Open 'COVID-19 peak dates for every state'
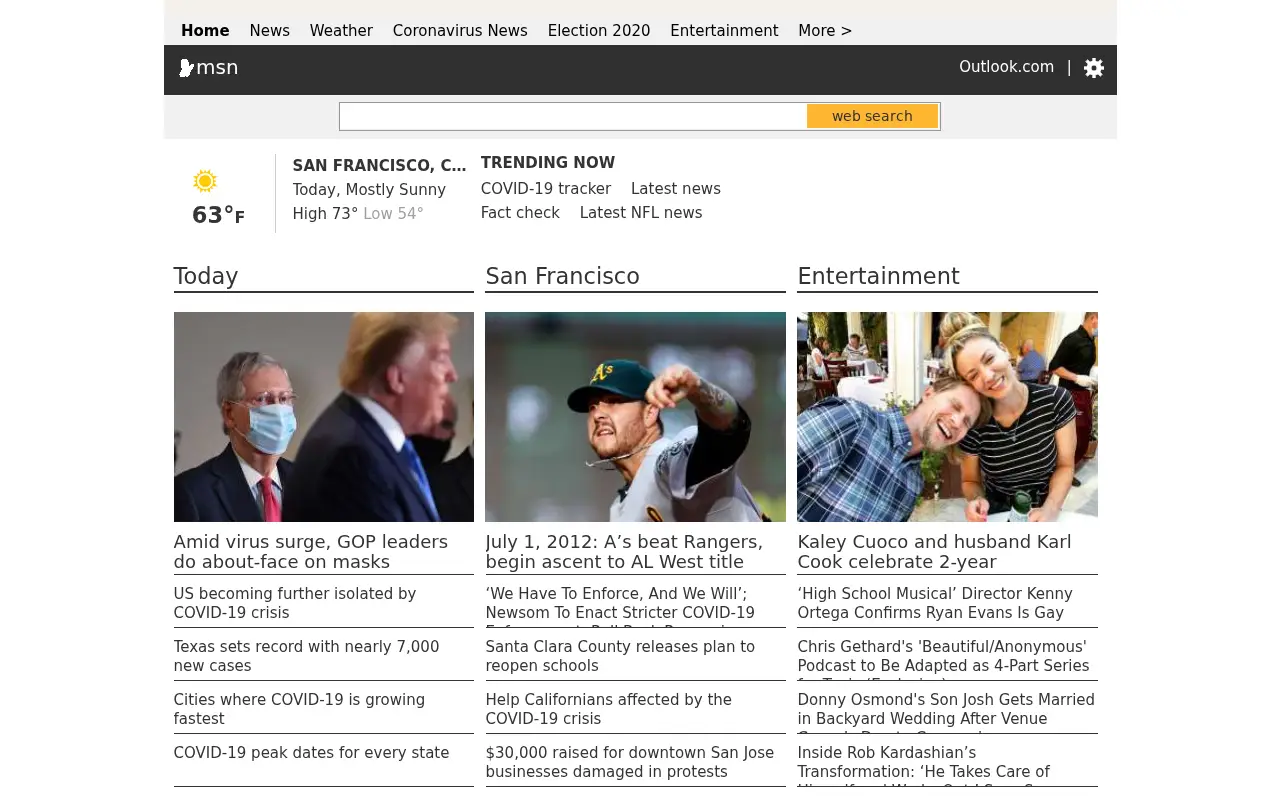The height and width of the screenshot is (800, 1280). coord(312,753)
